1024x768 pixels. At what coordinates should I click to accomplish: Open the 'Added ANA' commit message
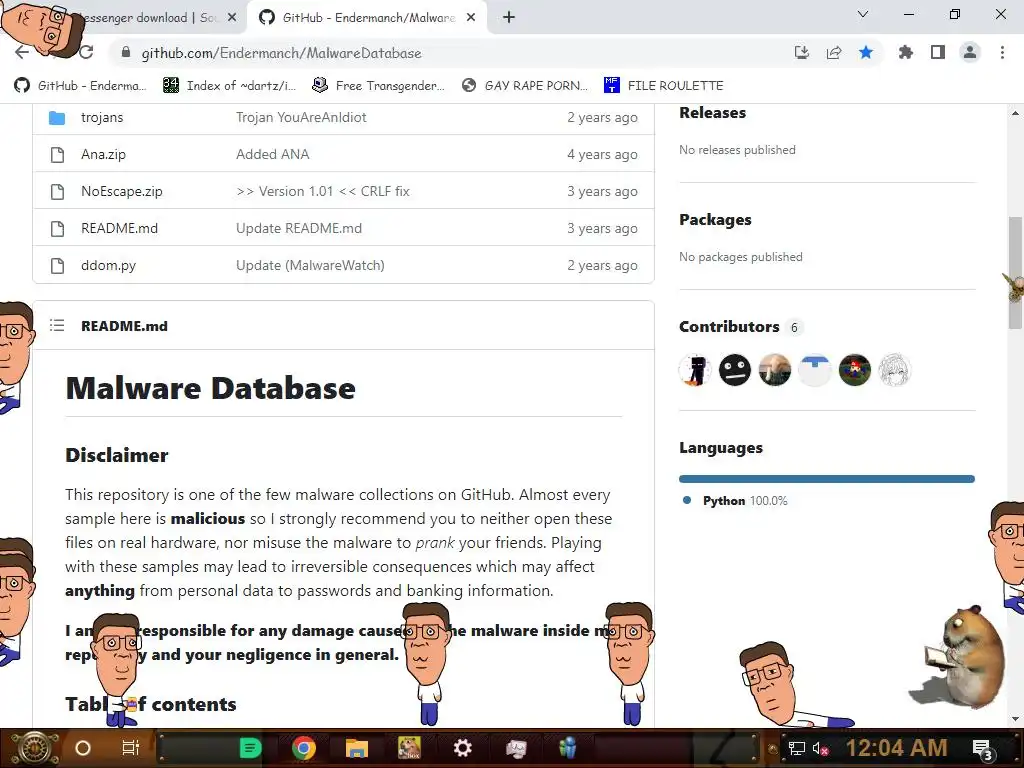(272, 154)
